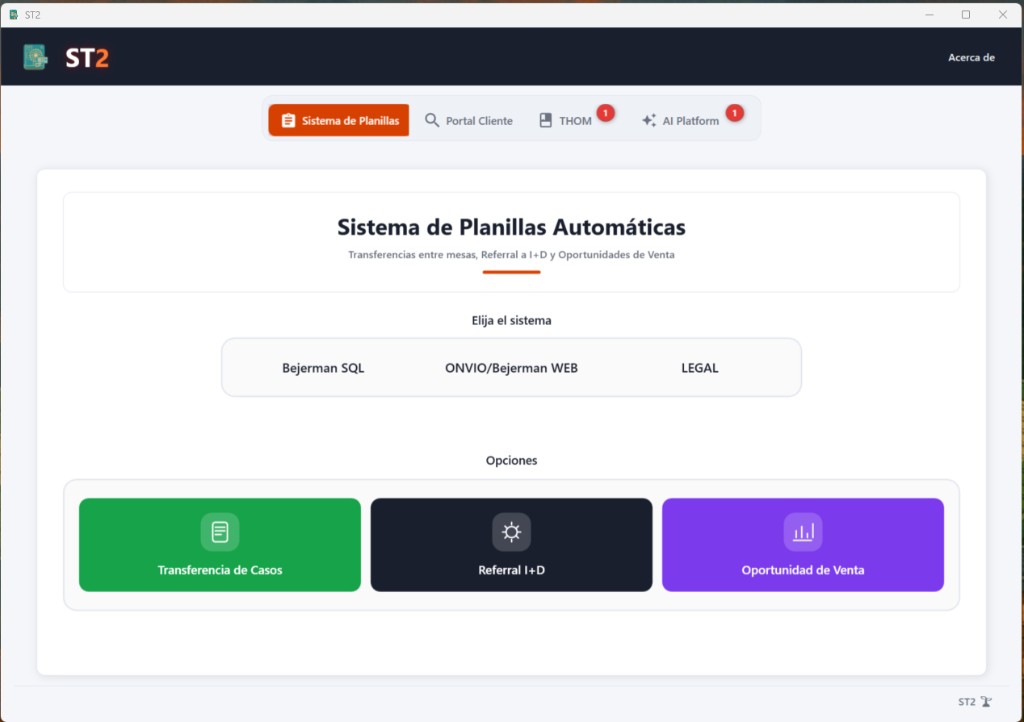
Task: Click the book icon next to THOM
Action: [545, 120]
